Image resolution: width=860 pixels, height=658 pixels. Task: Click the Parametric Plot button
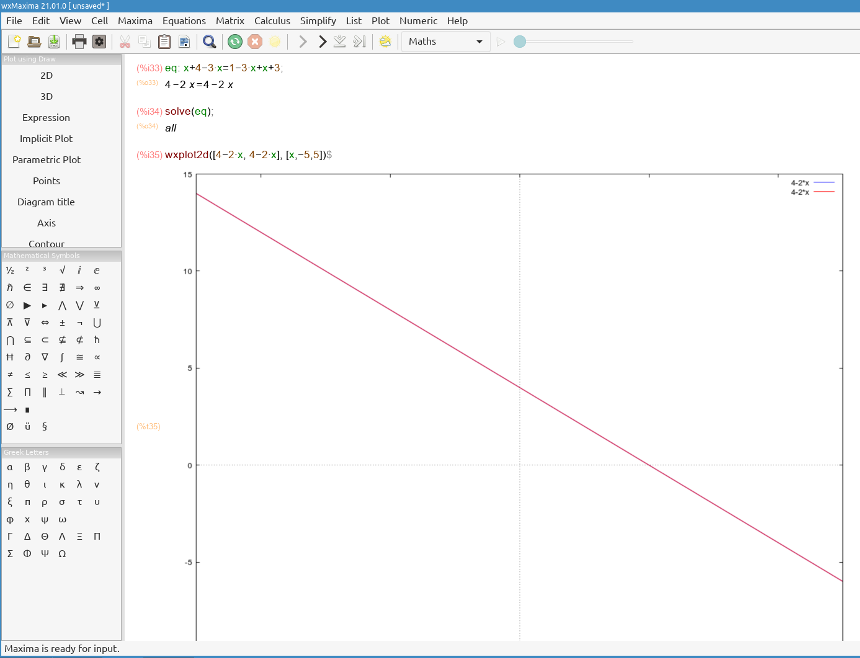(x=46, y=160)
